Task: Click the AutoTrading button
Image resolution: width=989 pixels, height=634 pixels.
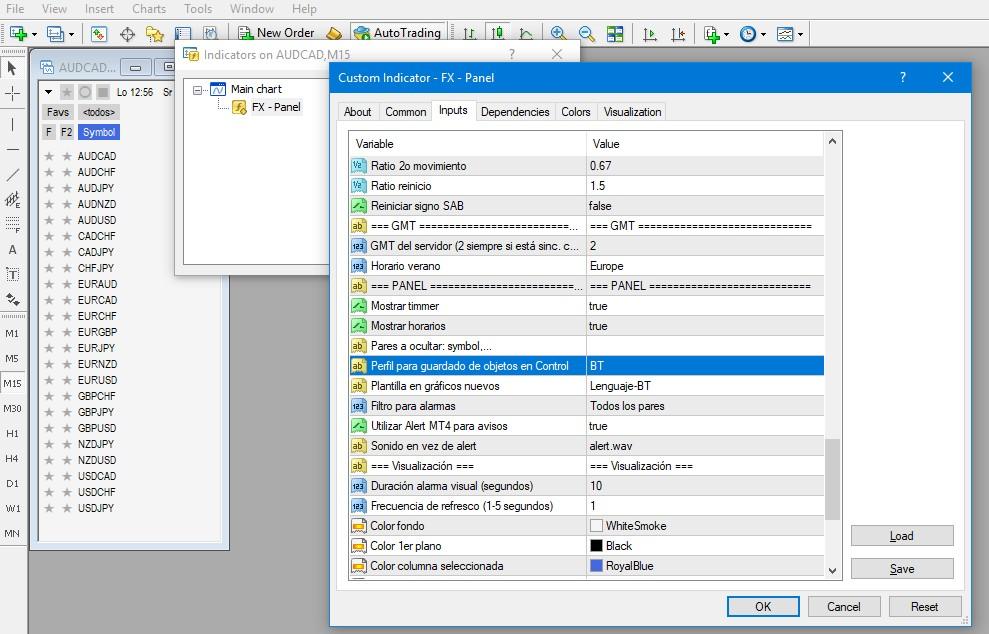Action: point(398,33)
